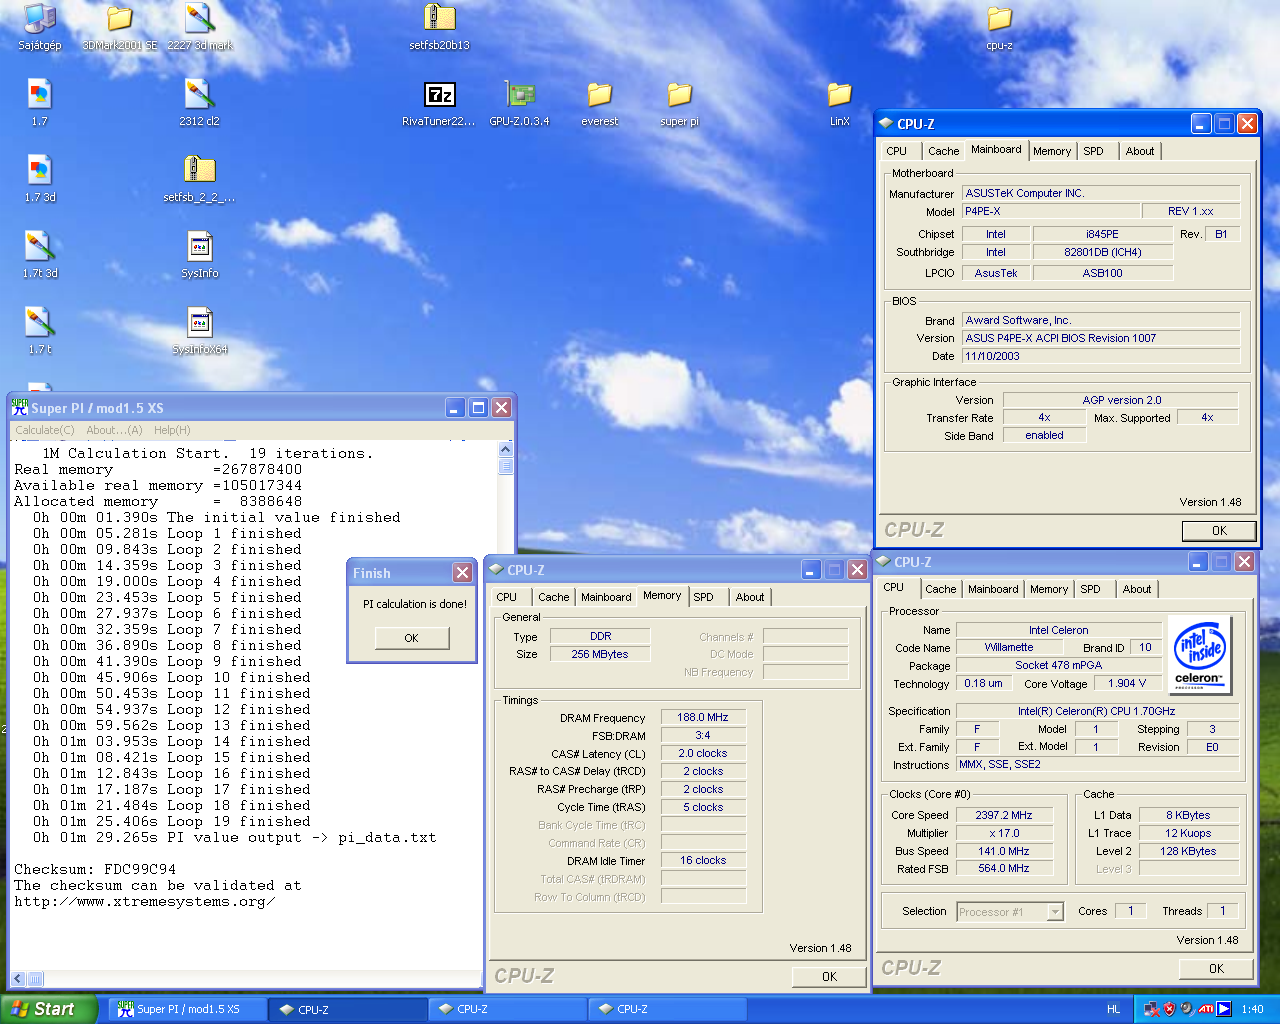Click OK in the Finish dialog

[x=412, y=638]
